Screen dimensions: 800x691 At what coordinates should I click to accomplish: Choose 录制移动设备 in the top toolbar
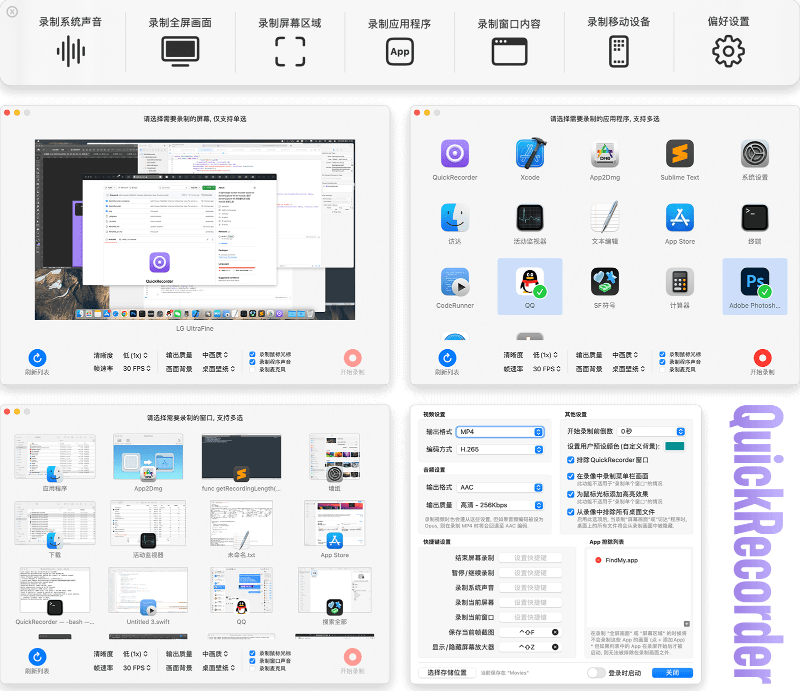[x=619, y=42]
